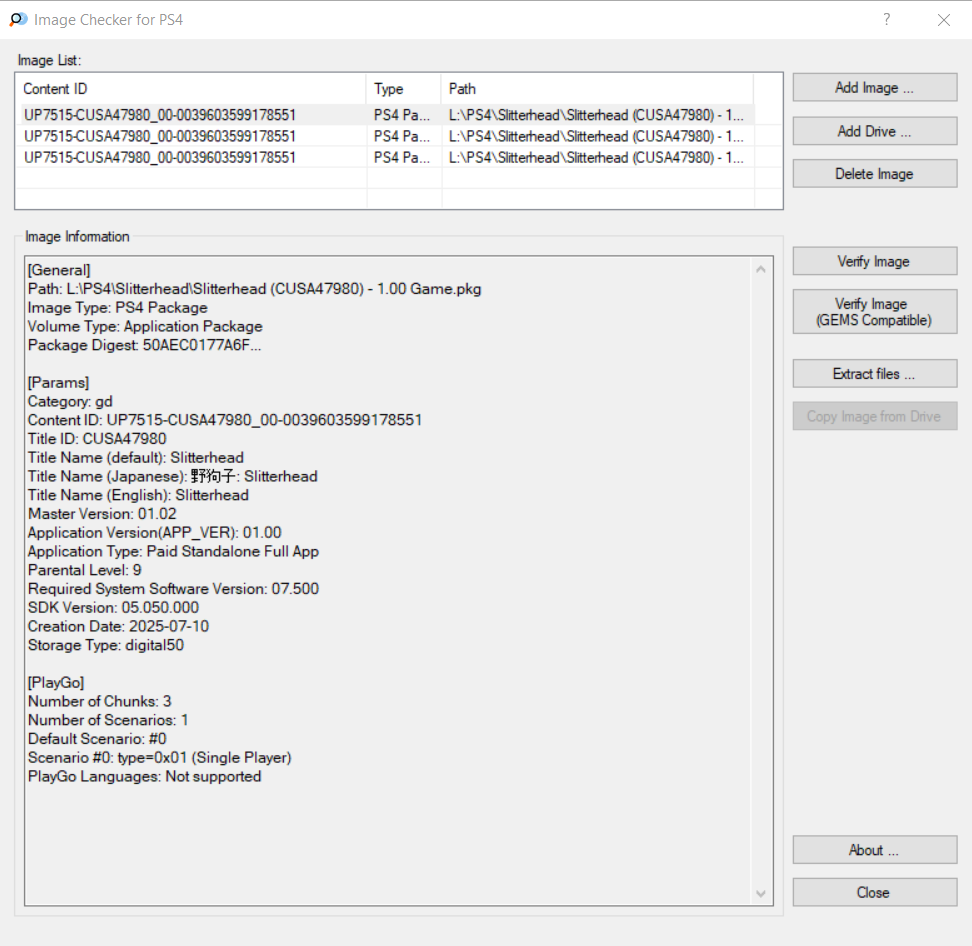972x946 pixels.
Task: Click the Add Image button
Action: (875, 87)
